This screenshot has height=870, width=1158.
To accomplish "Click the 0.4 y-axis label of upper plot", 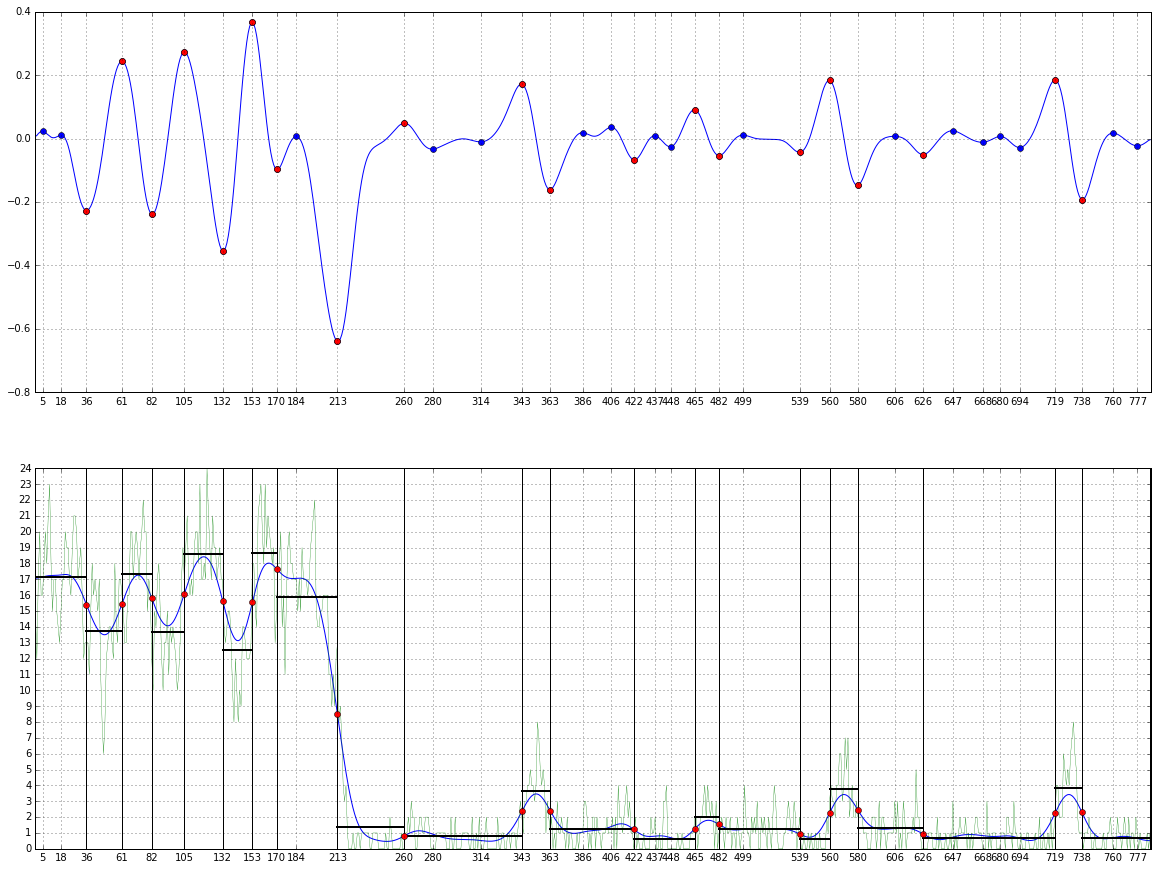I will pyautogui.click(x=23, y=12).
